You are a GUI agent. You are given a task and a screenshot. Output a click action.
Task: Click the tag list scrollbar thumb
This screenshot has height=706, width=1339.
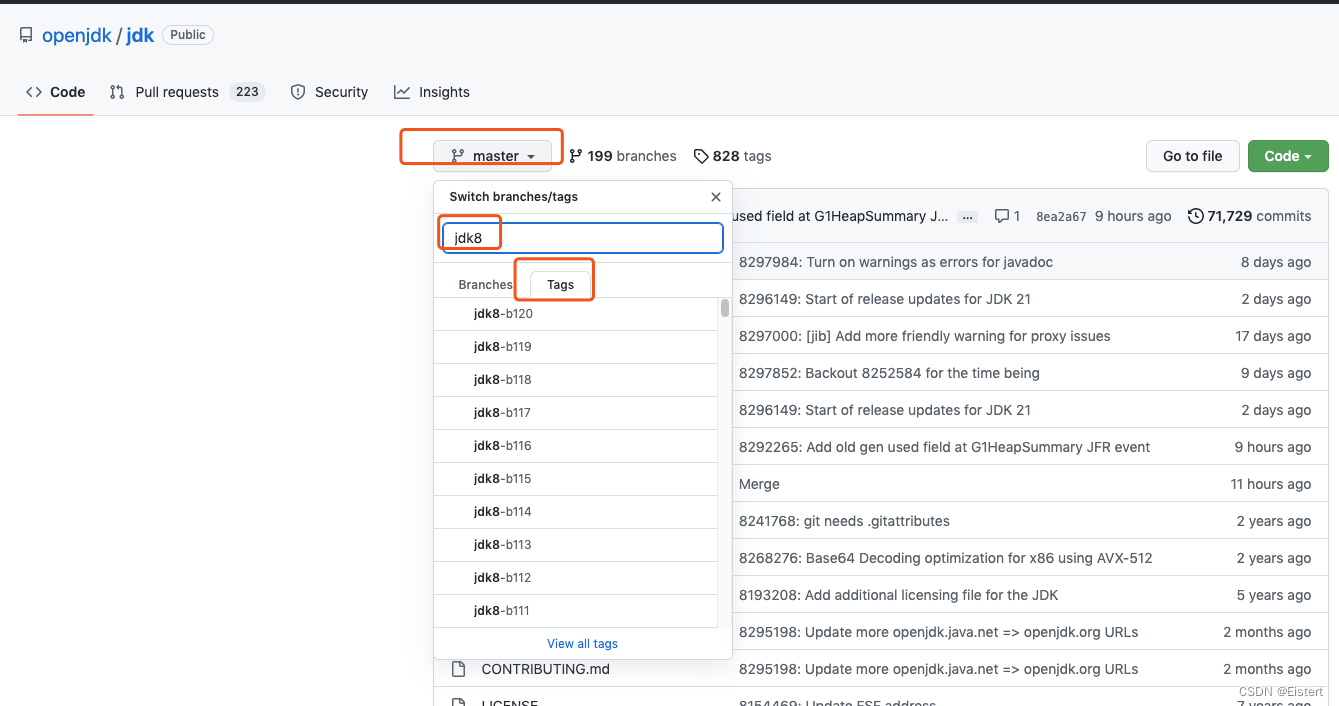(725, 308)
